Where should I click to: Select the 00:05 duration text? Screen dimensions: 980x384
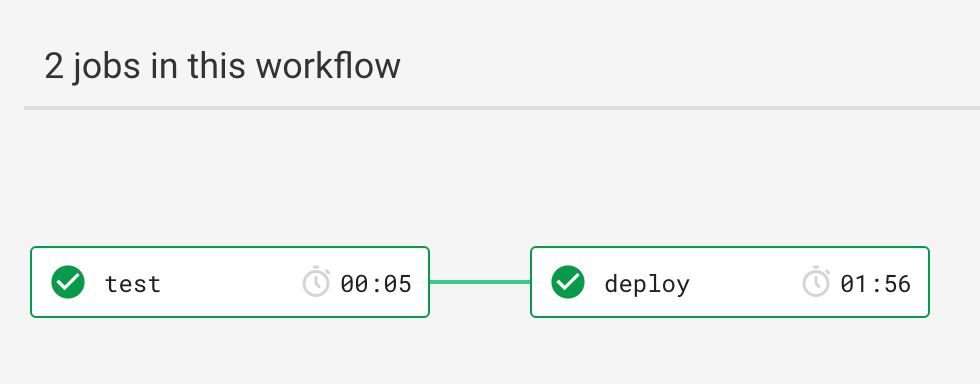tap(376, 284)
